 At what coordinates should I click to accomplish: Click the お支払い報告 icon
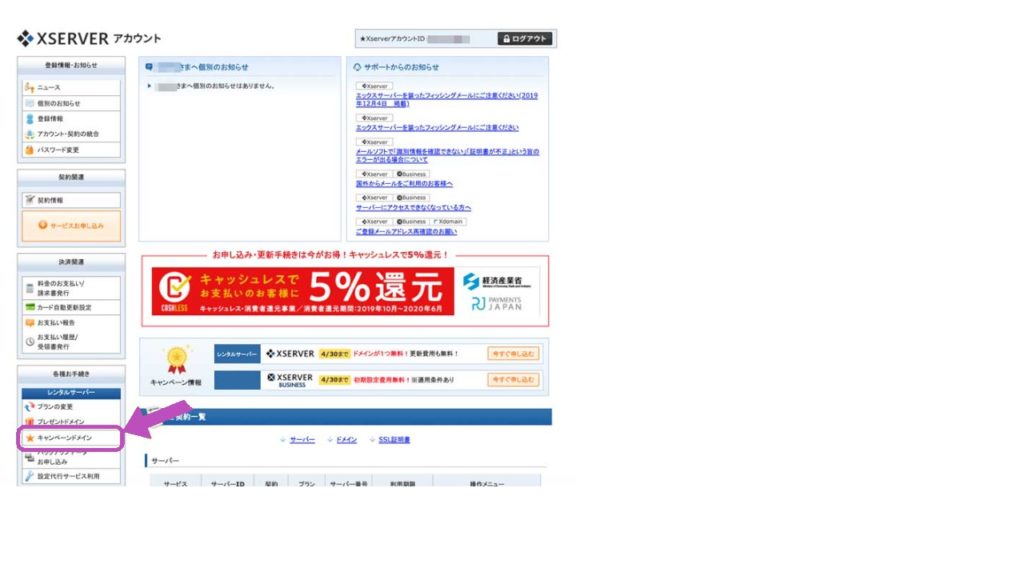point(29,323)
